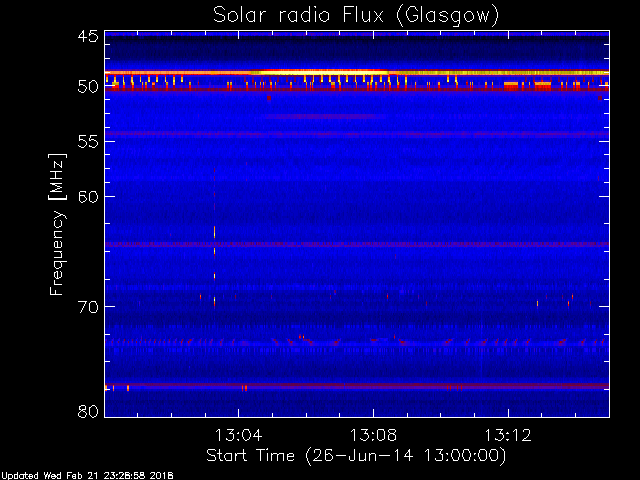The height and width of the screenshot is (480, 640).
Task: Click the Updated Wed Feb 21 timestamp text
Action: 87,476
